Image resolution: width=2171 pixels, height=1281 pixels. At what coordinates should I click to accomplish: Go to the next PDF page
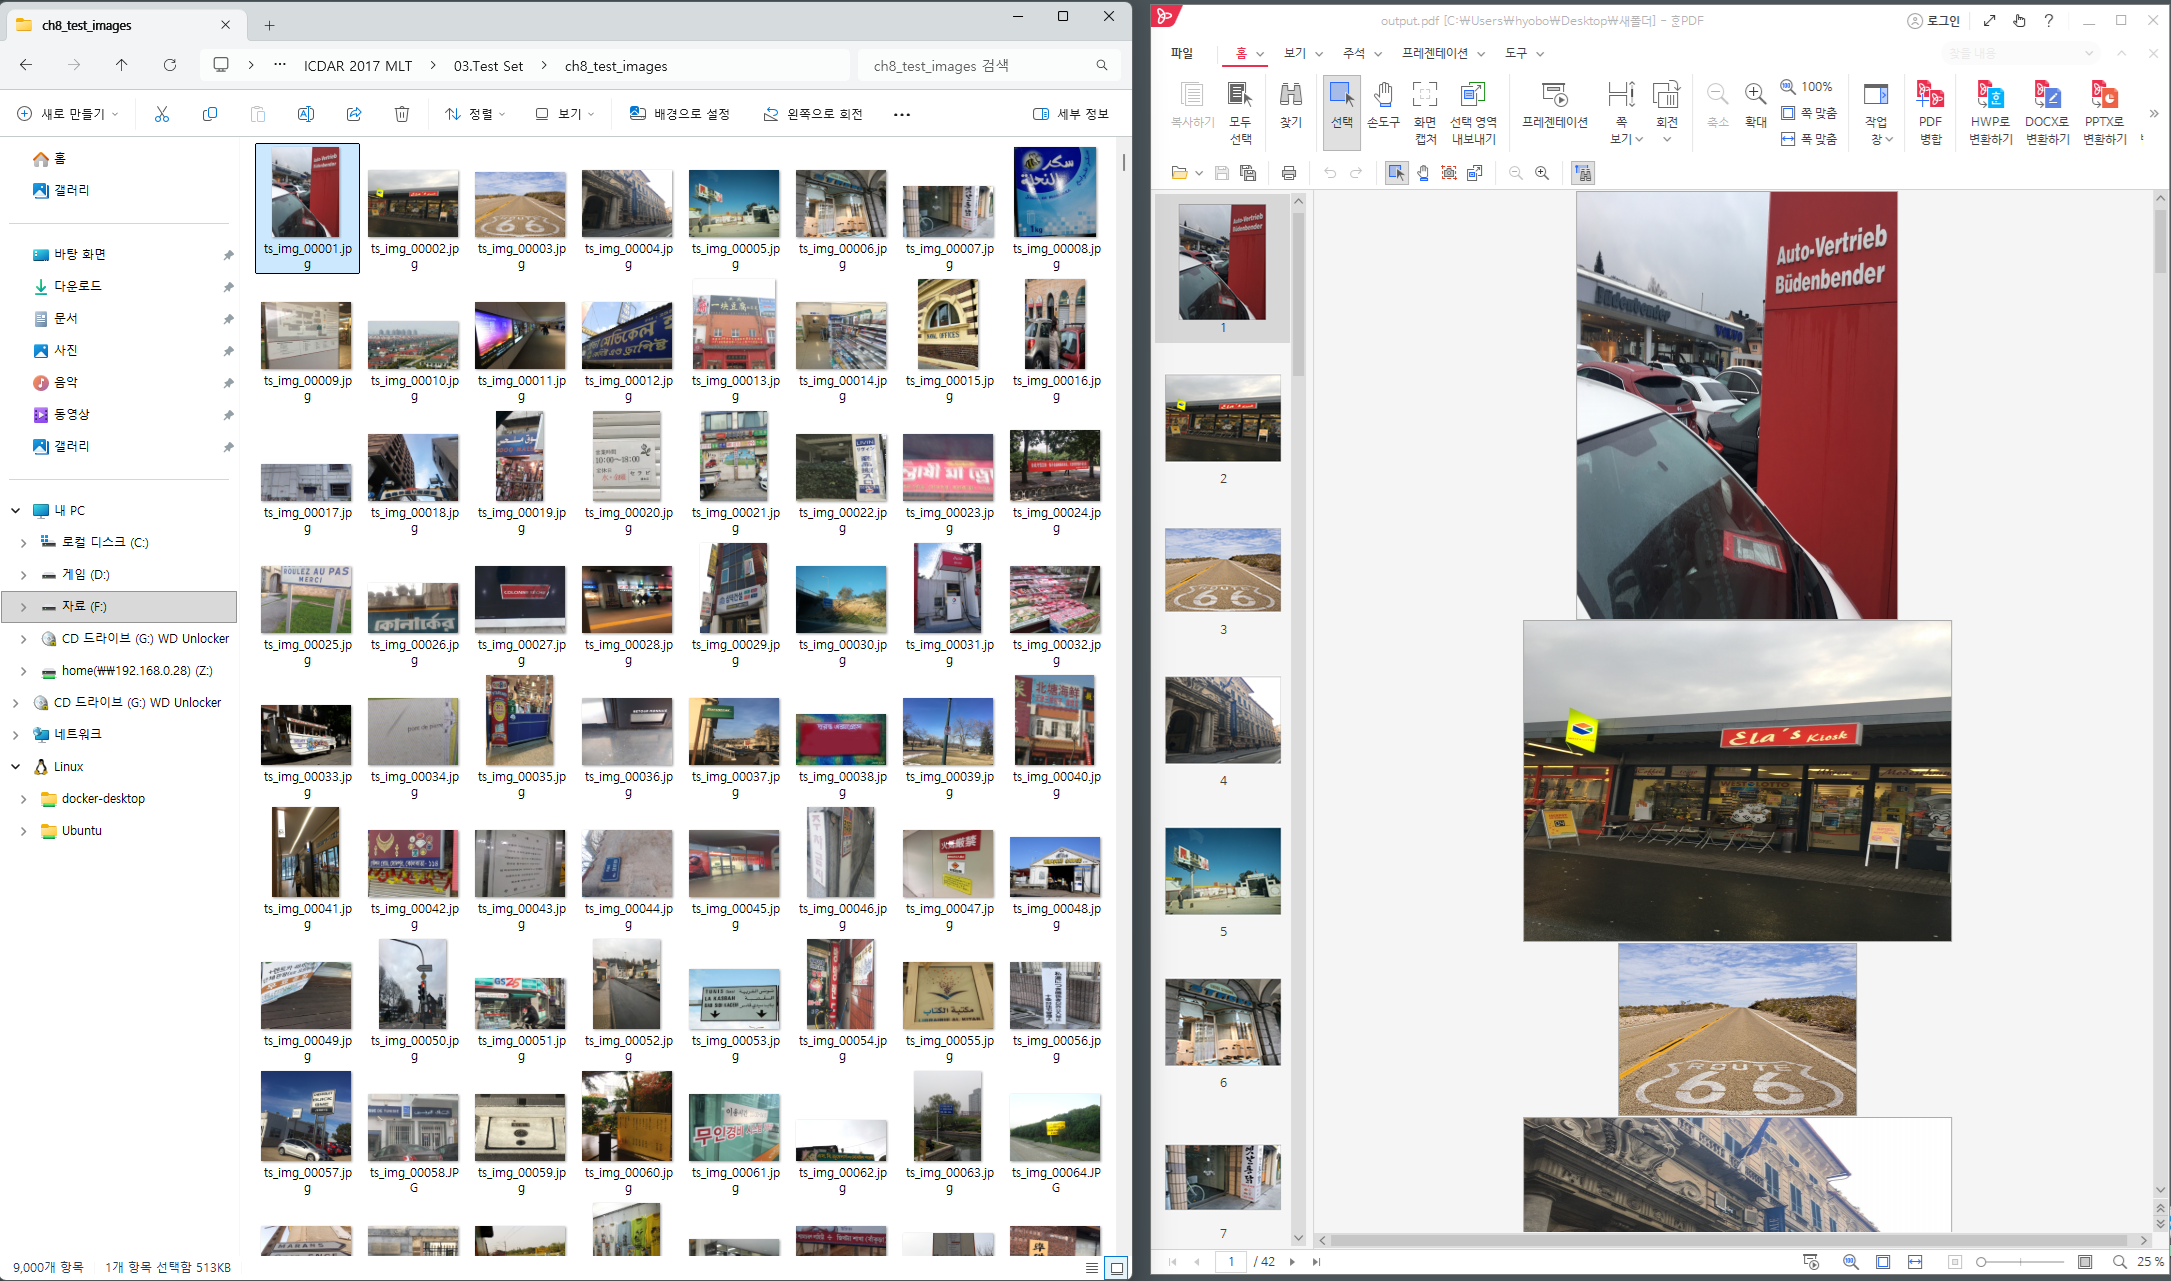[1292, 1262]
